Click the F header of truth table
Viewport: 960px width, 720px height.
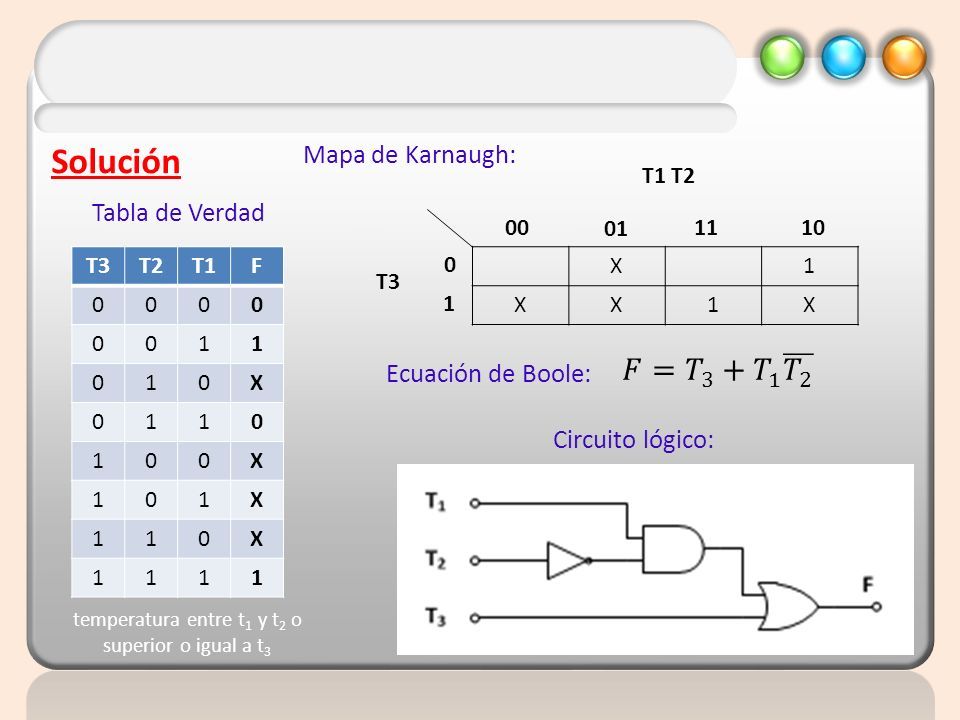pos(257,266)
